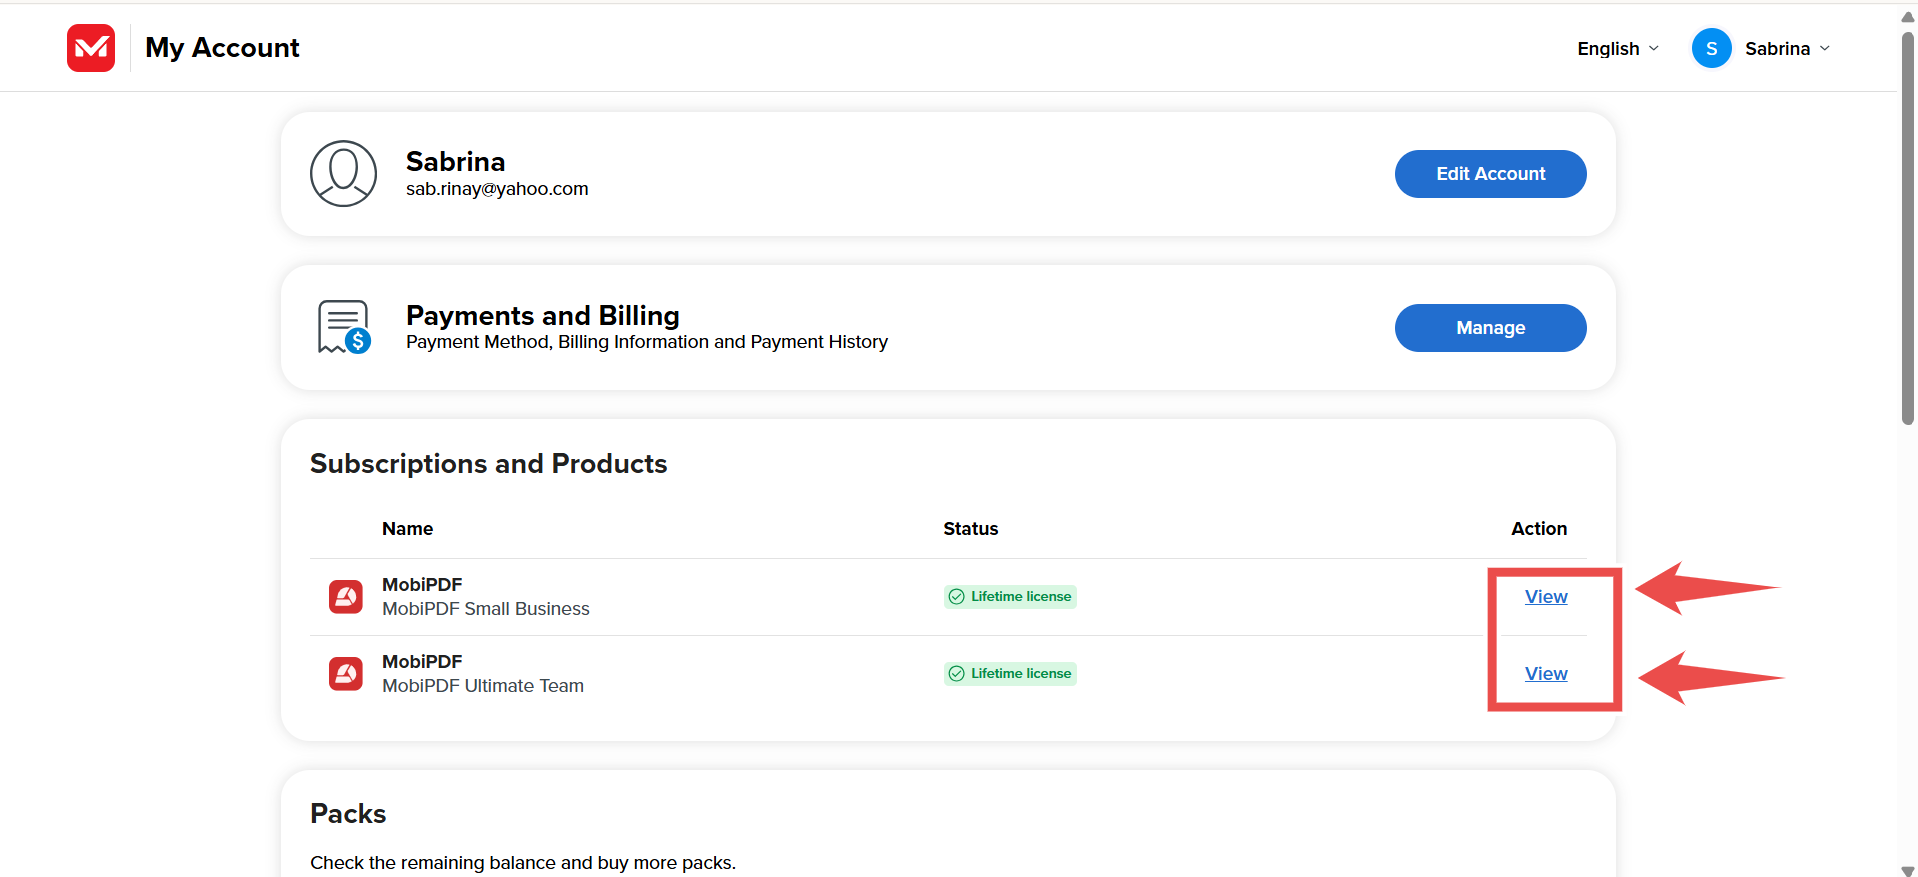This screenshot has width=1918, height=877.
Task: Expand the Sabrina account menu
Action: coord(1787,48)
